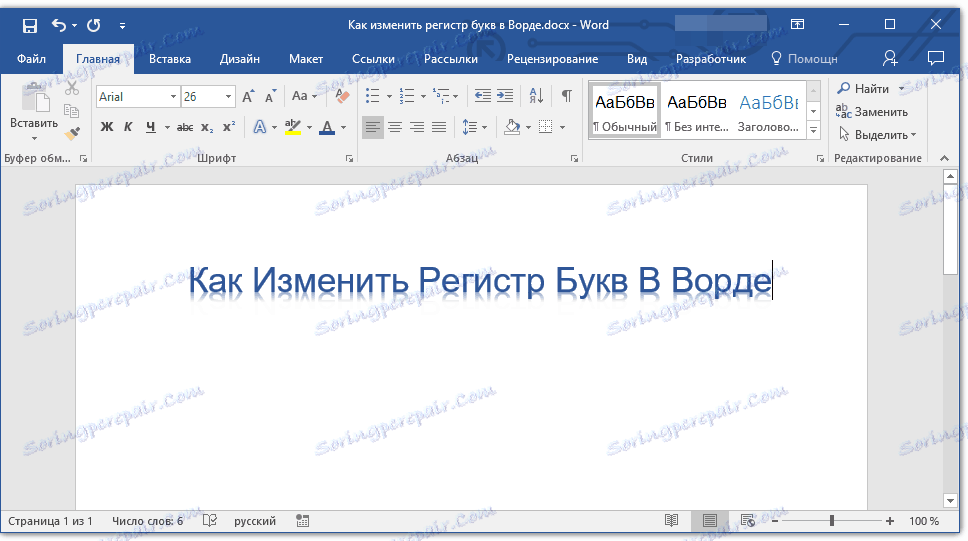Open font color dropdown arrow
Image resolution: width=968 pixels, height=541 pixels.
coord(343,128)
